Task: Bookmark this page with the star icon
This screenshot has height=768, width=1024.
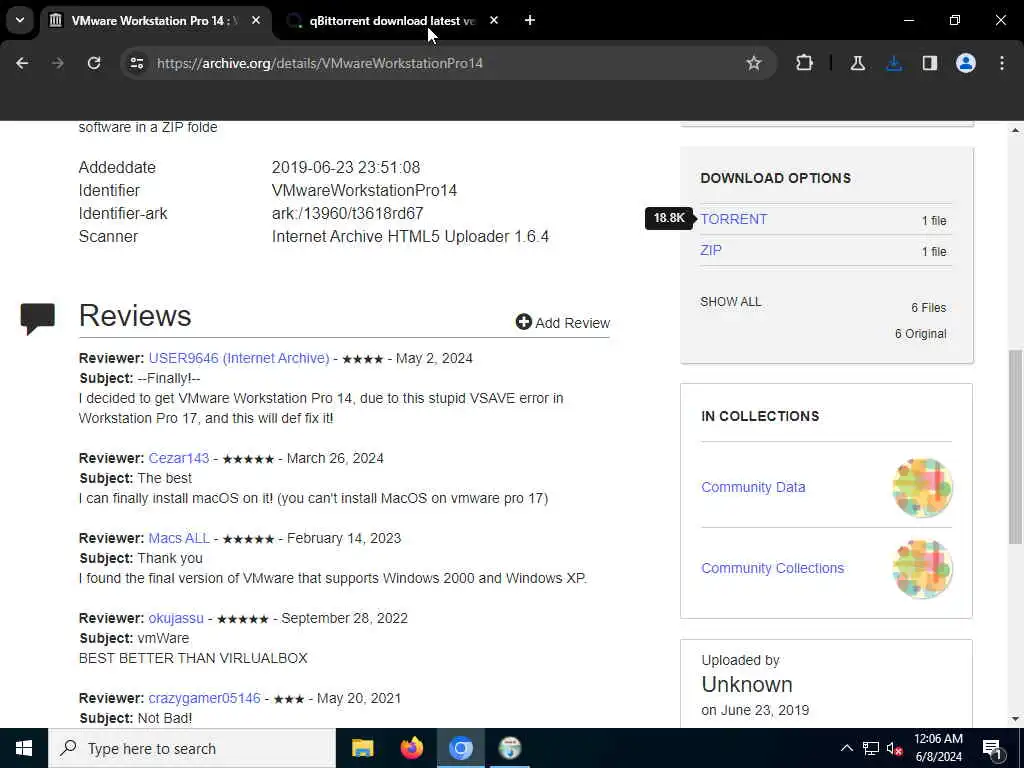Action: 754,63
